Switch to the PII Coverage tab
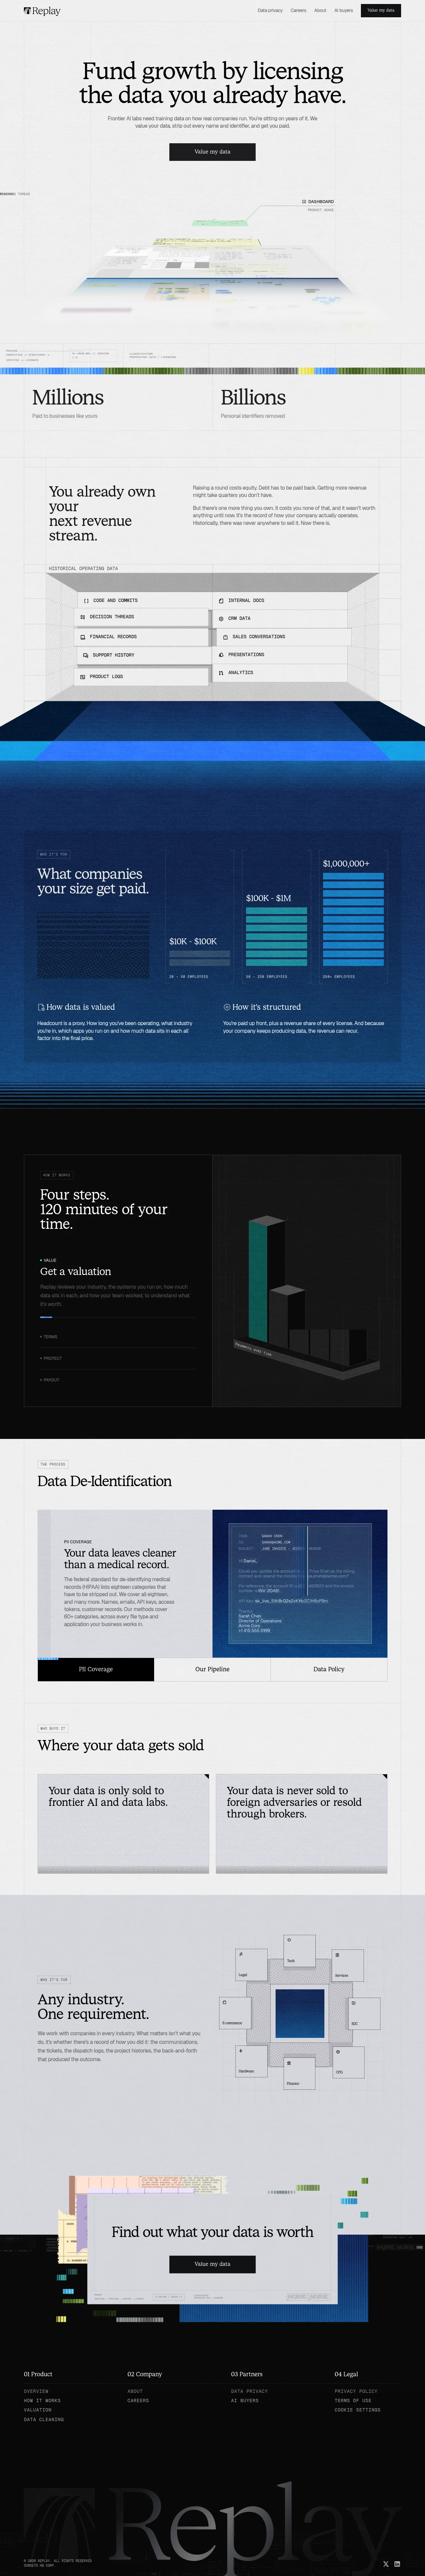The height and width of the screenshot is (2576, 425). [96, 1669]
